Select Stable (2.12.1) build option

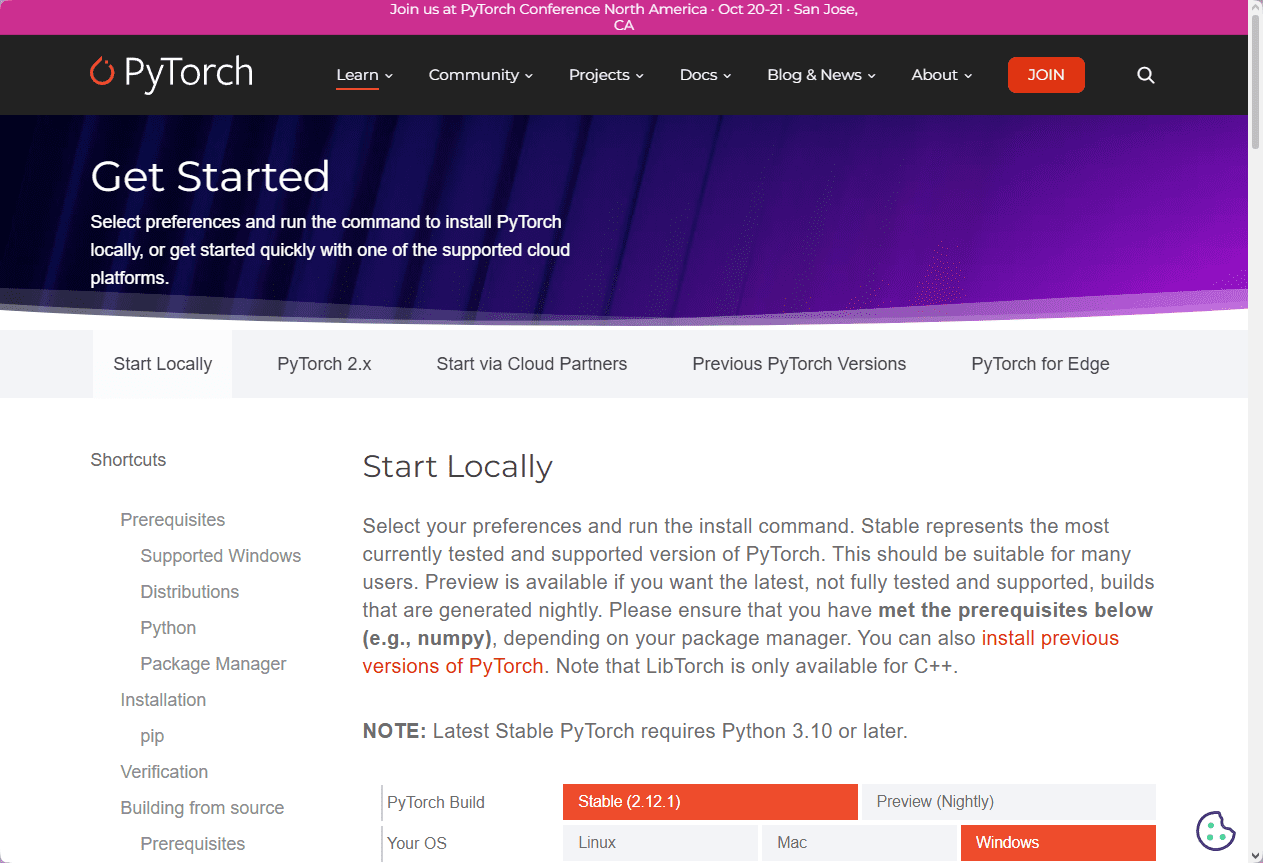click(710, 802)
